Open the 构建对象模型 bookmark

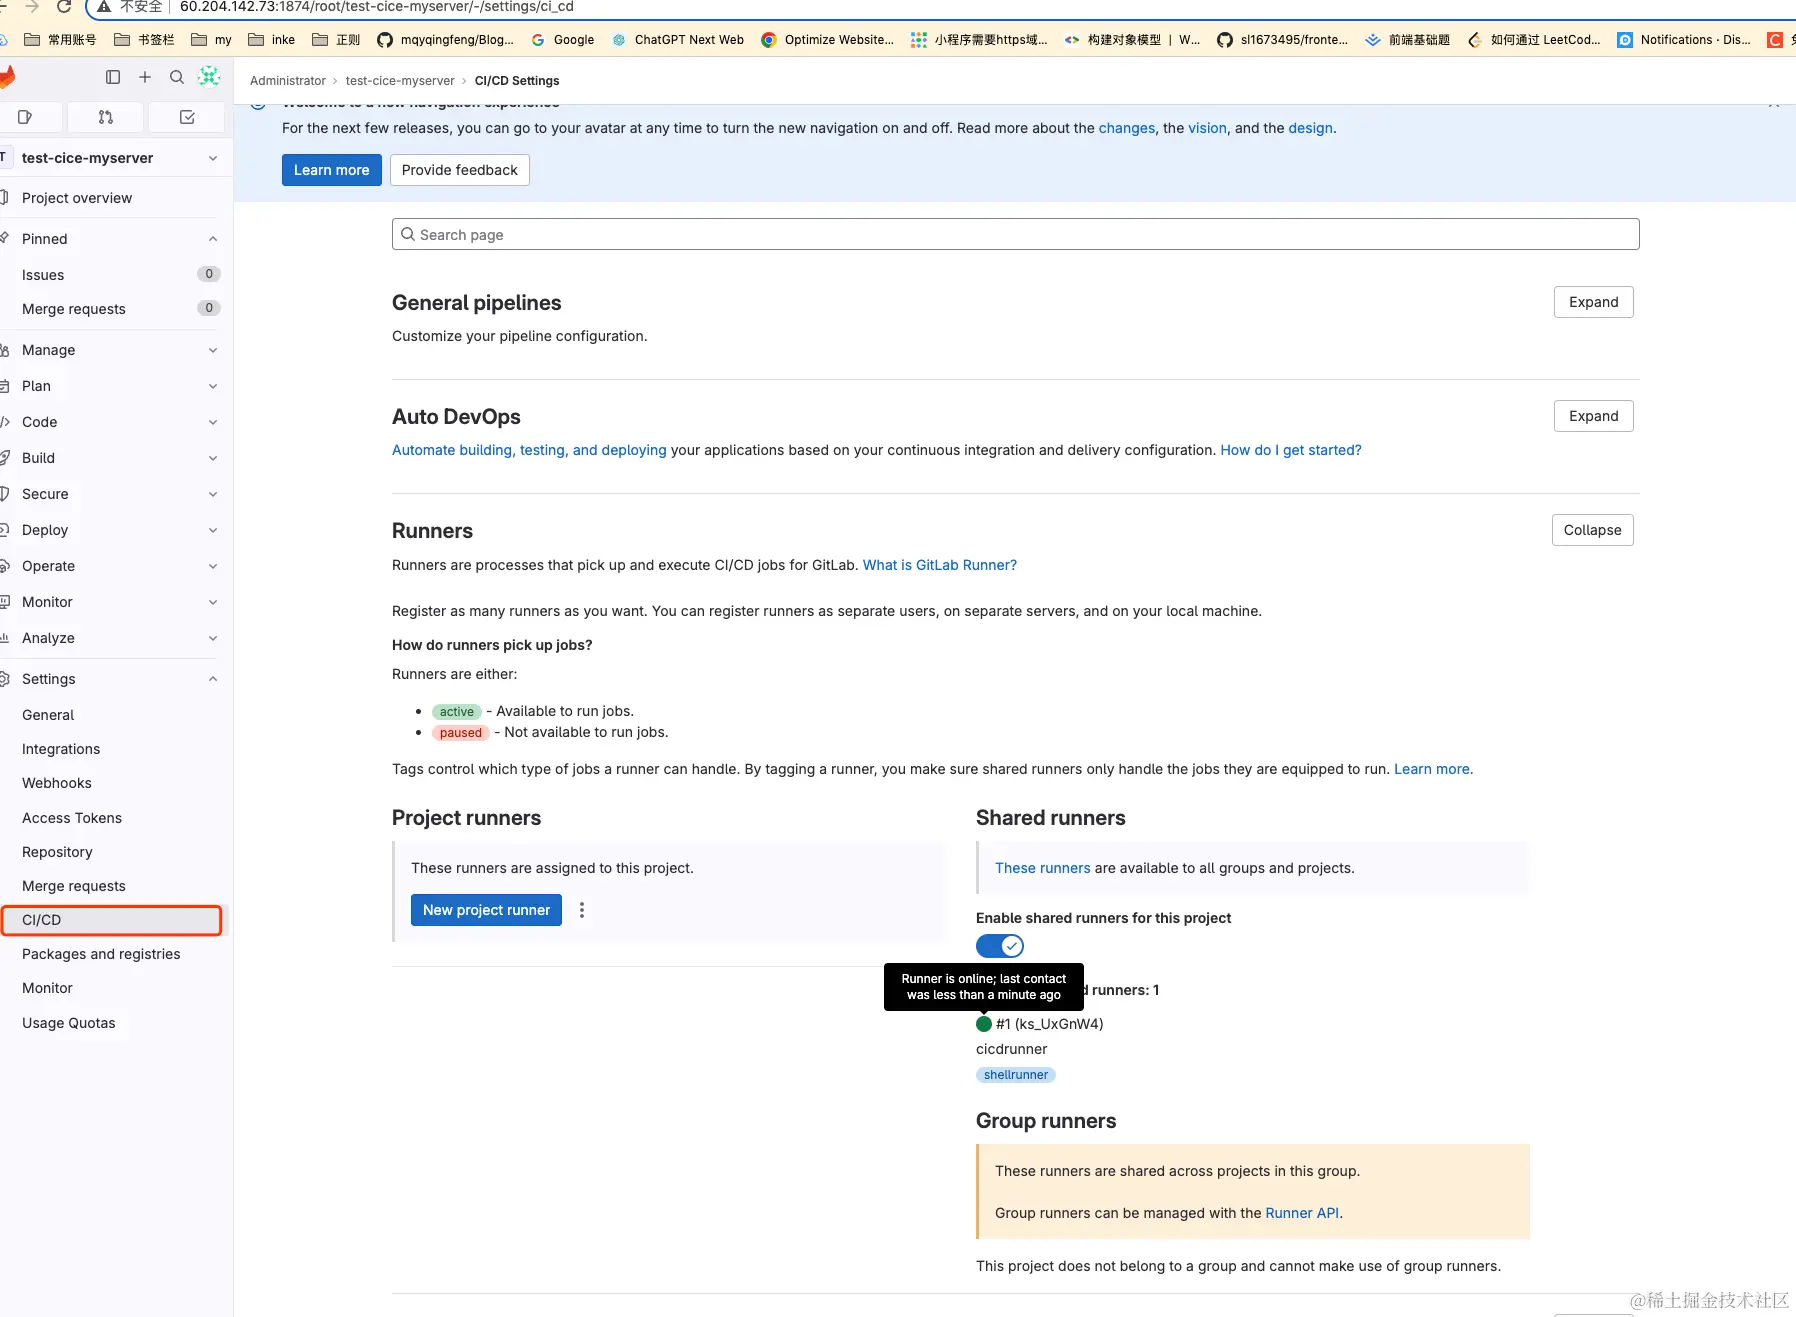[x=1132, y=40]
